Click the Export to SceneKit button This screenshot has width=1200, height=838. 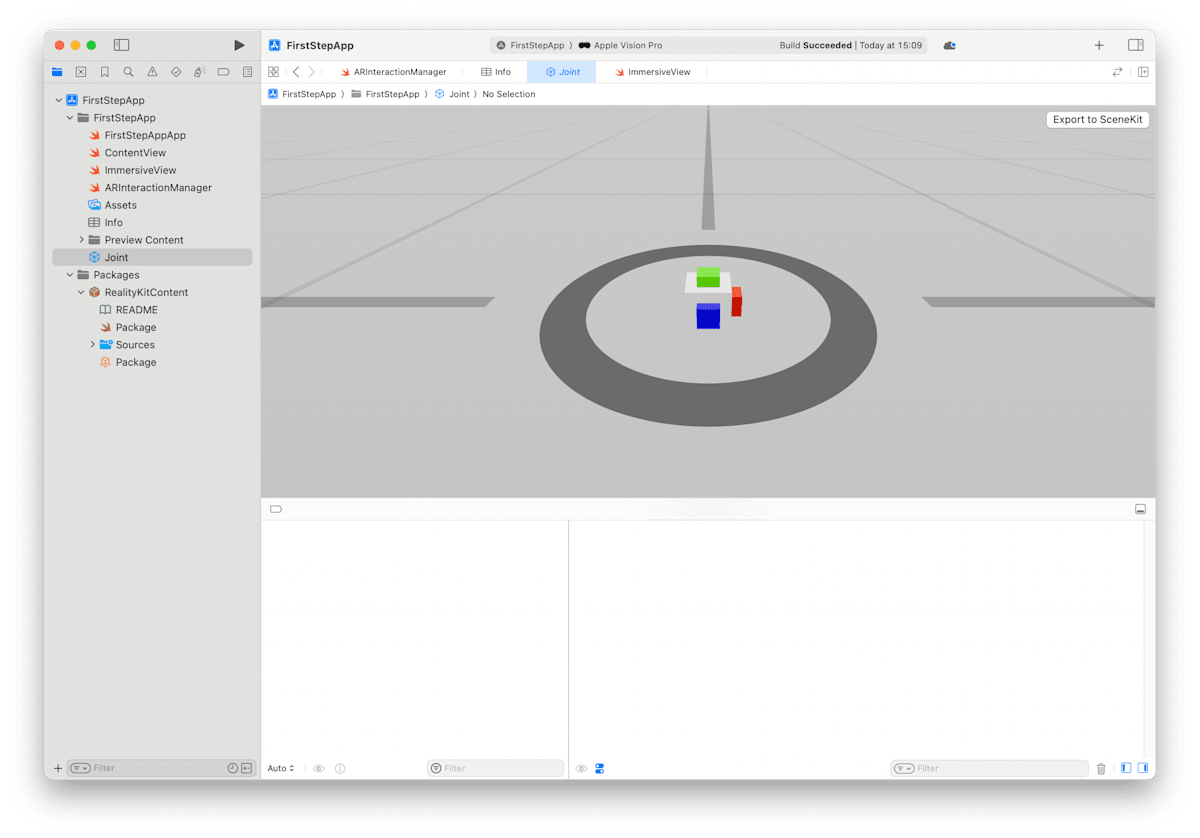click(x=1096, y=119)
